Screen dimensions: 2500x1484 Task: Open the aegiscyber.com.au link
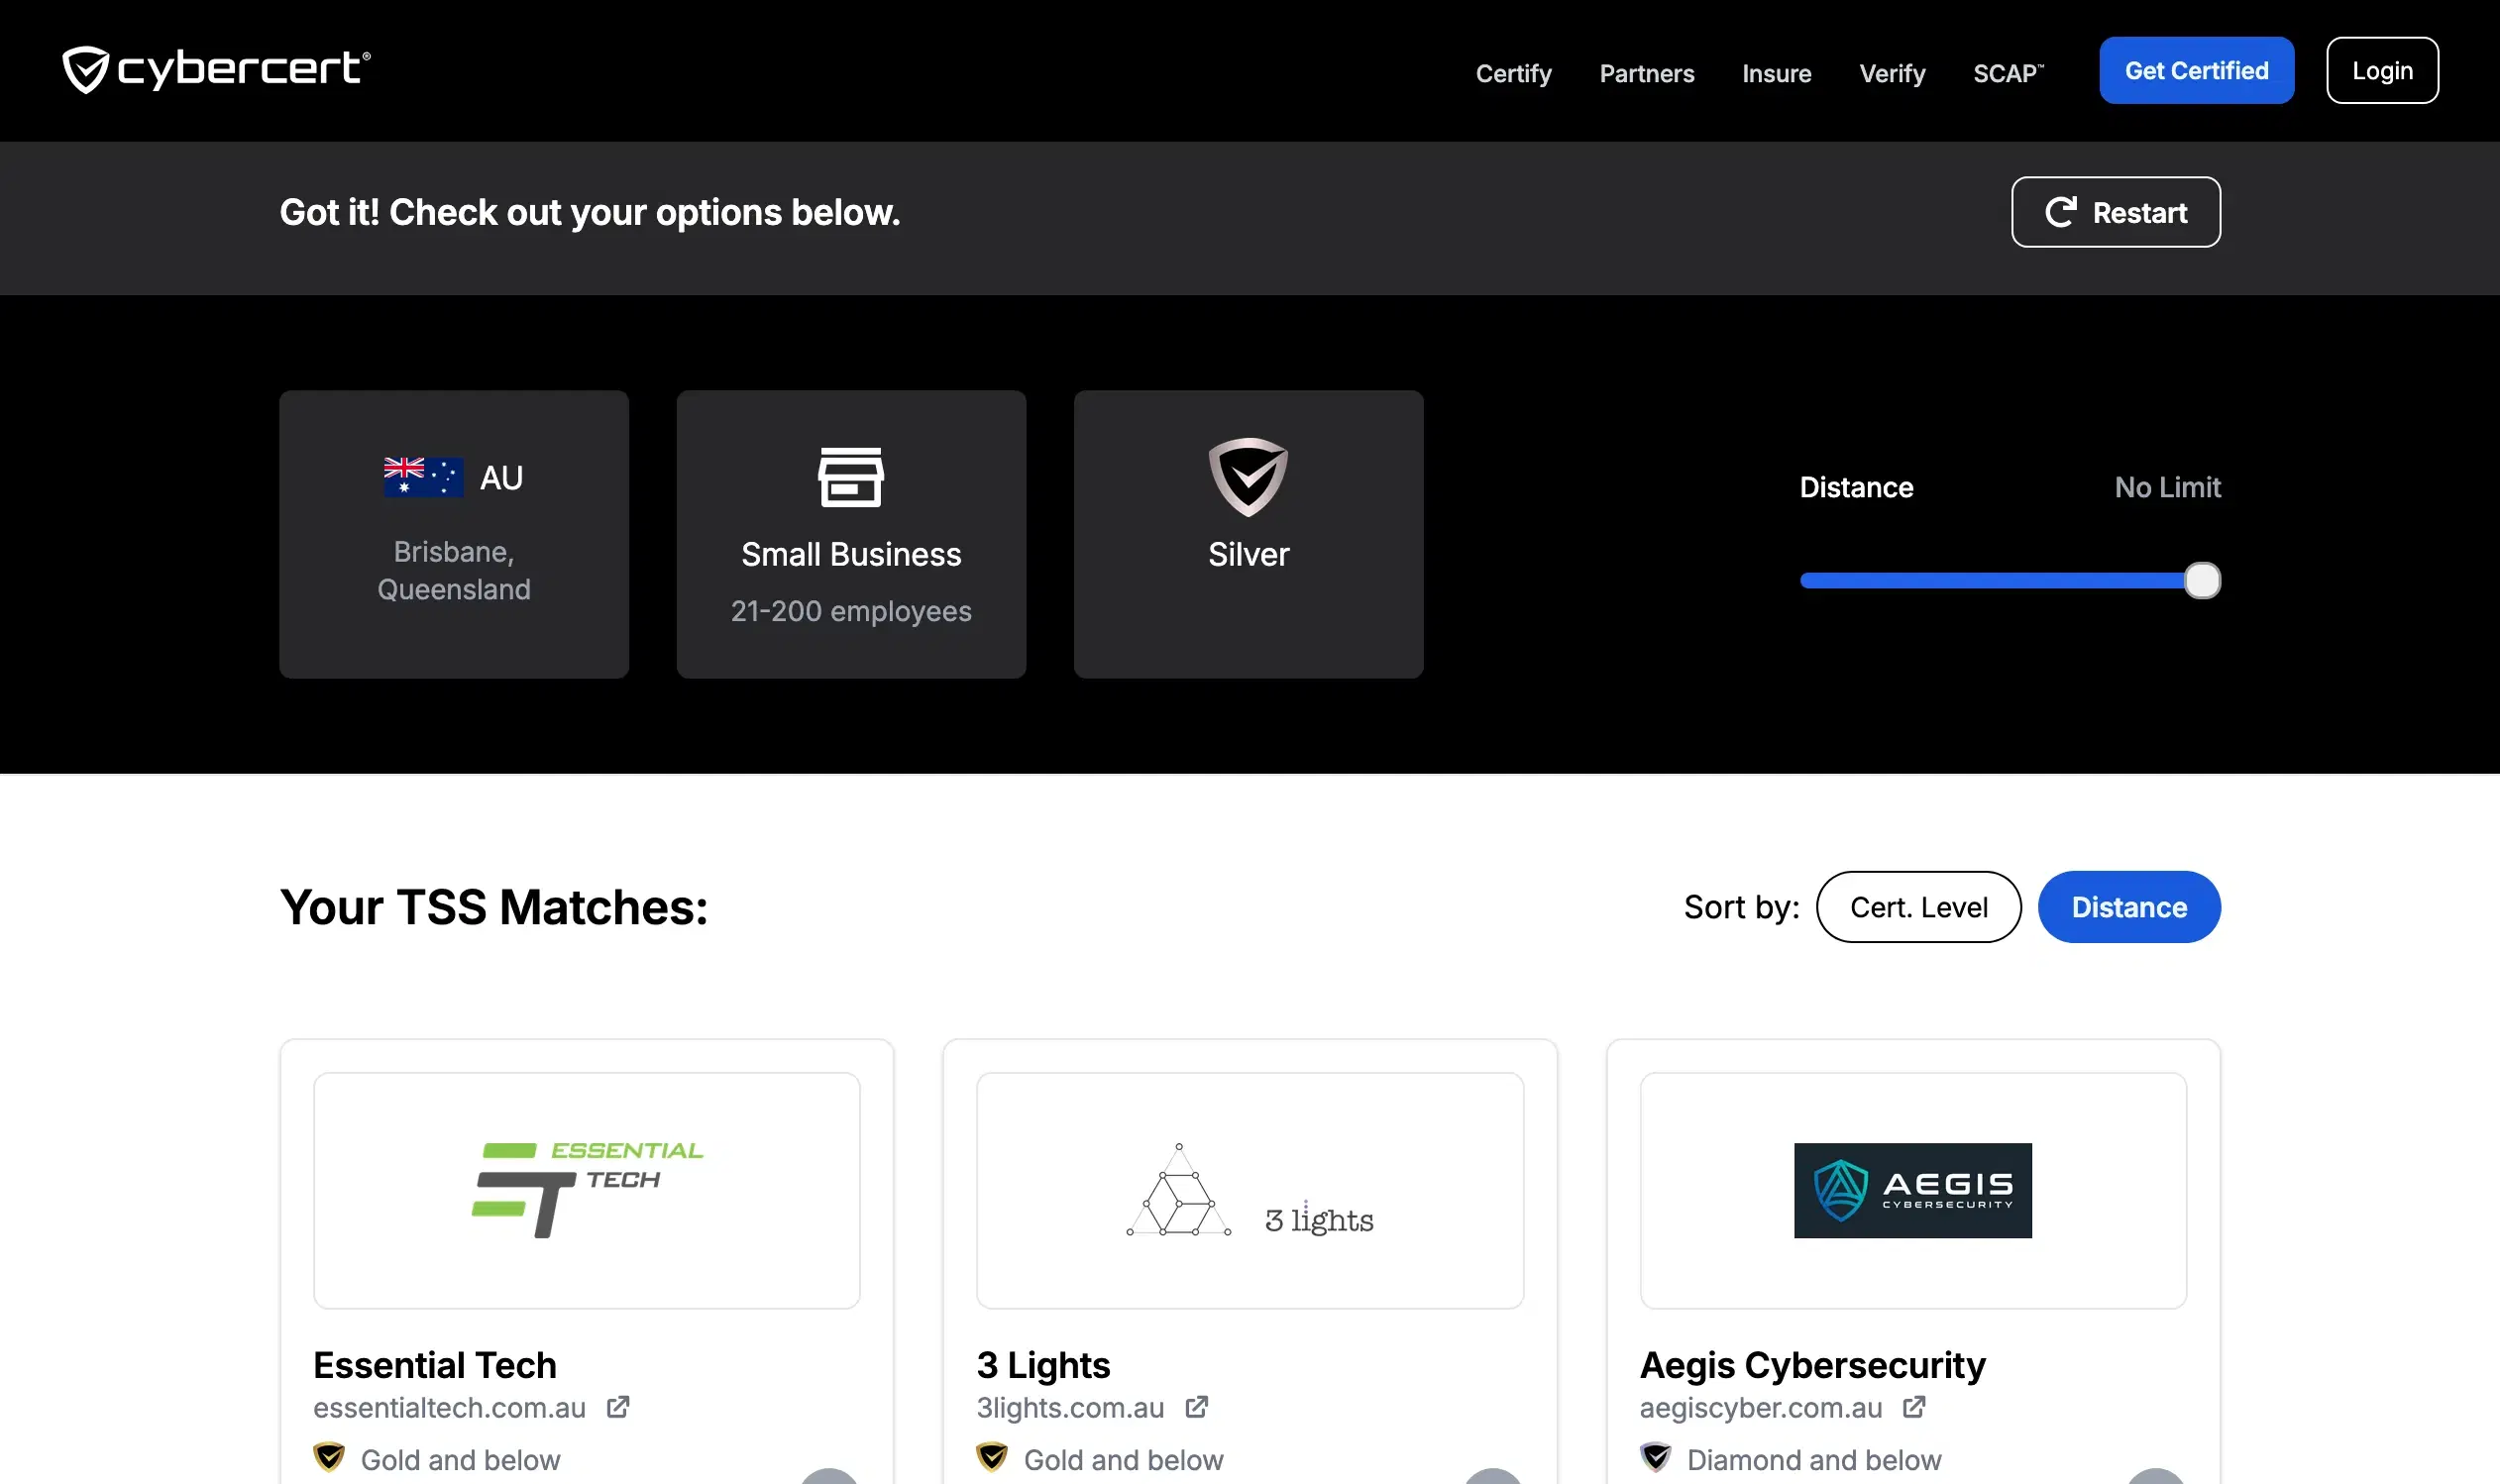(1760, 1407)
